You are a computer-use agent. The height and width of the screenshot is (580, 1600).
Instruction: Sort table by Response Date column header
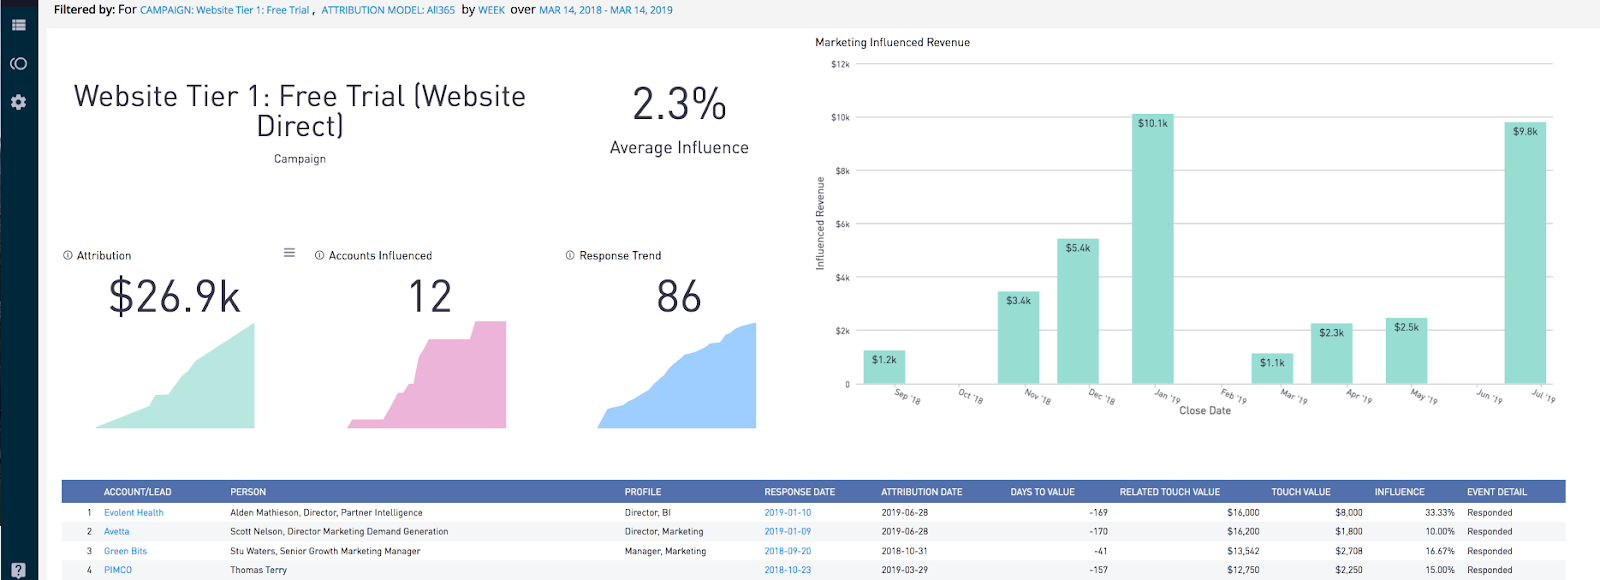click(800, 492)
